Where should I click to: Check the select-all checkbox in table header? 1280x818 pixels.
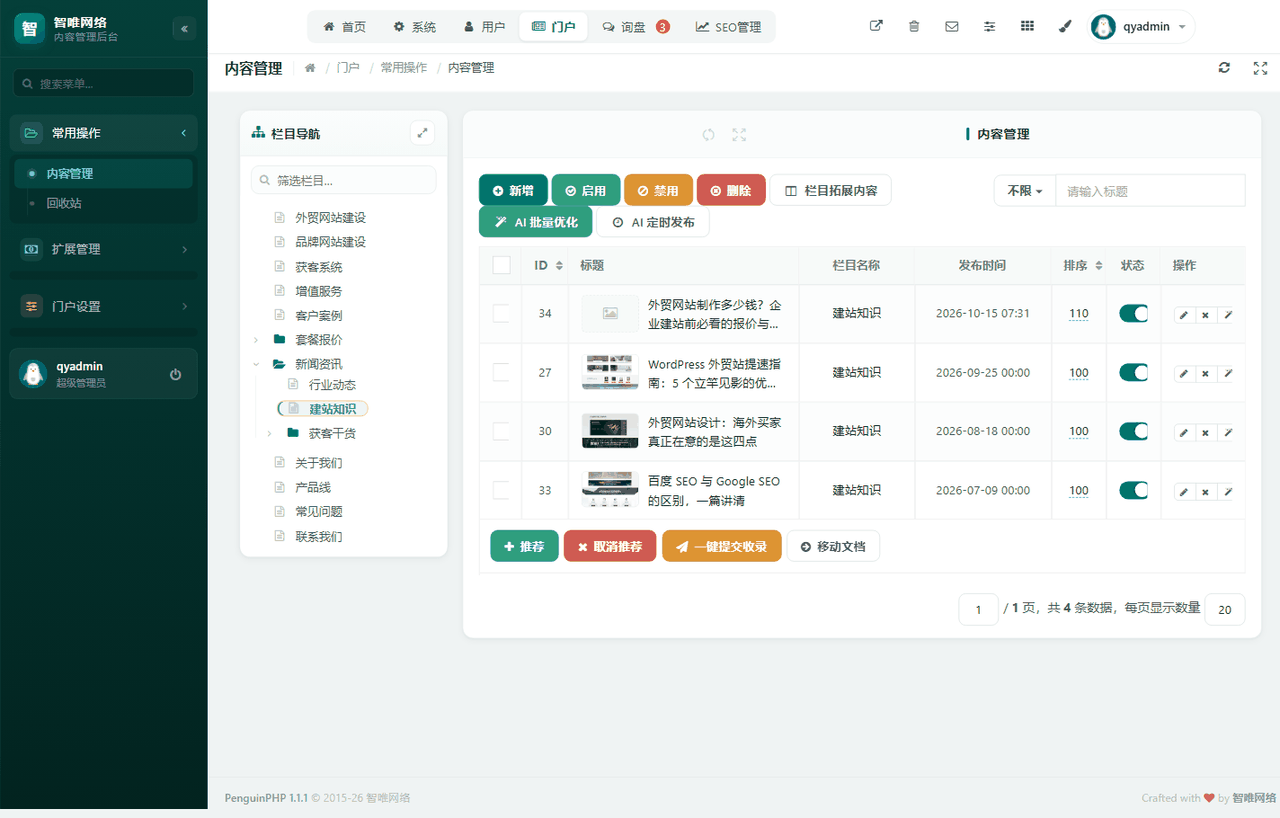[501, 265]
